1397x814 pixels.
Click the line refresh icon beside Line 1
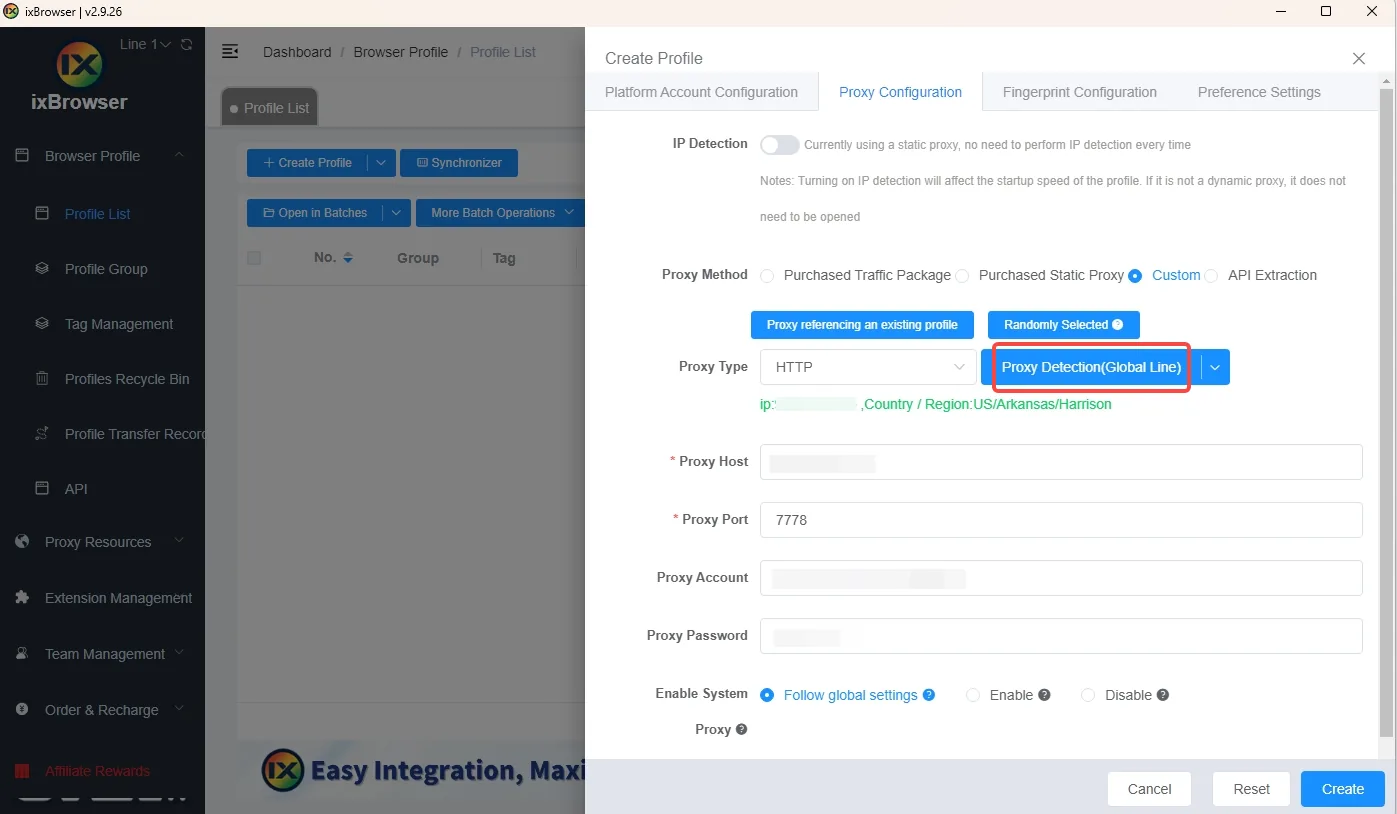tap(186, 44)
